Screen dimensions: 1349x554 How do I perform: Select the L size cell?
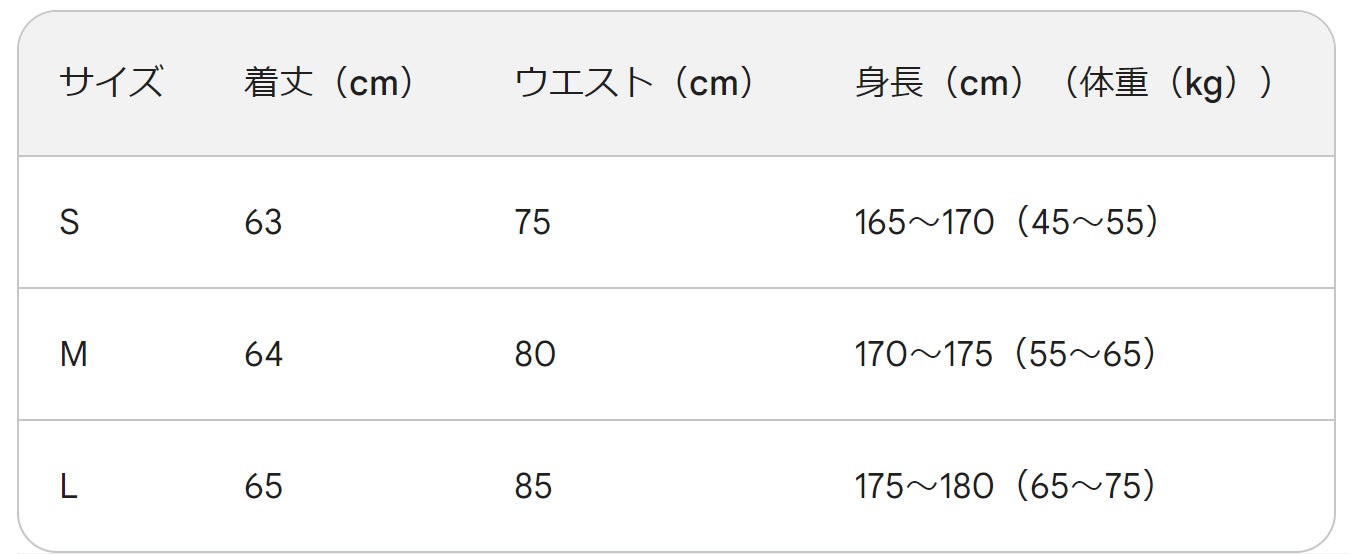pos(69,486)
